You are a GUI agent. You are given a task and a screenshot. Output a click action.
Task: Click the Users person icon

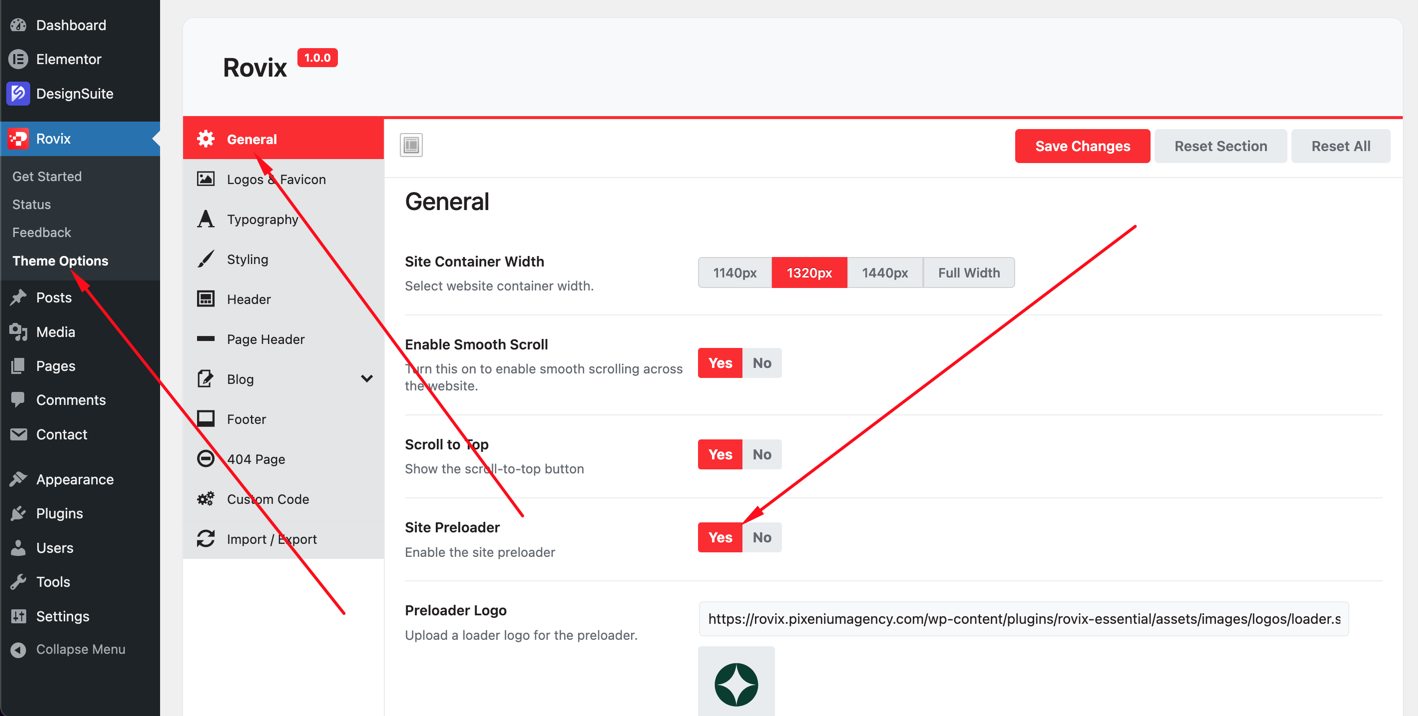click(18, 548)
